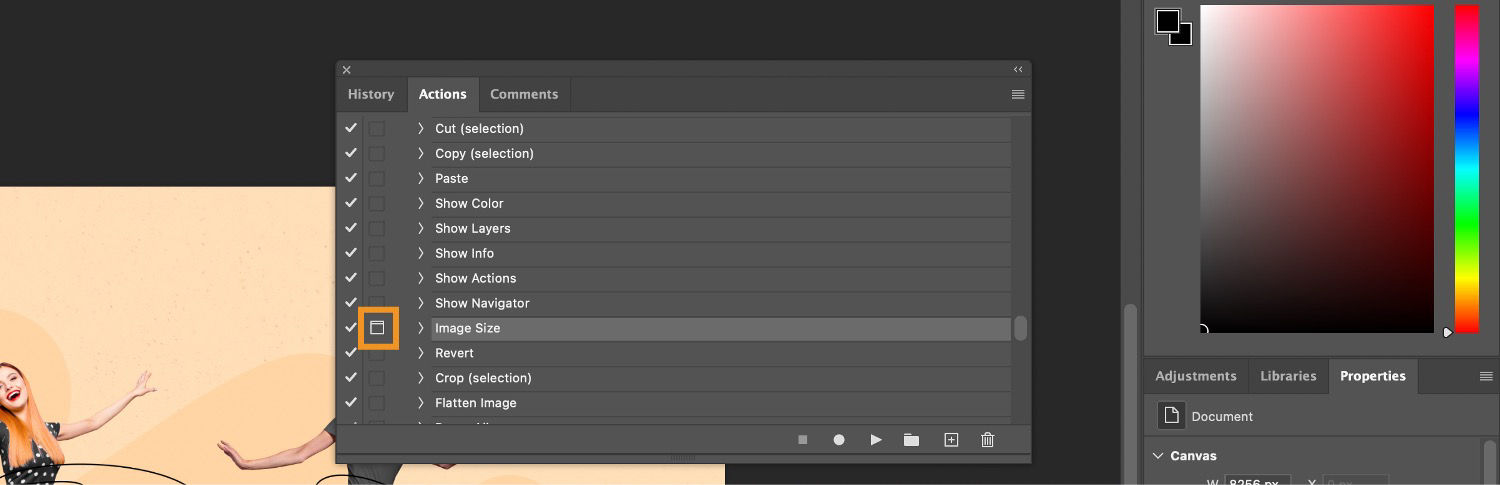The height and width of the screenshot is (485, 1500).
Task: Toggle checkmark for Show Color action
Action: pos(350,203)
